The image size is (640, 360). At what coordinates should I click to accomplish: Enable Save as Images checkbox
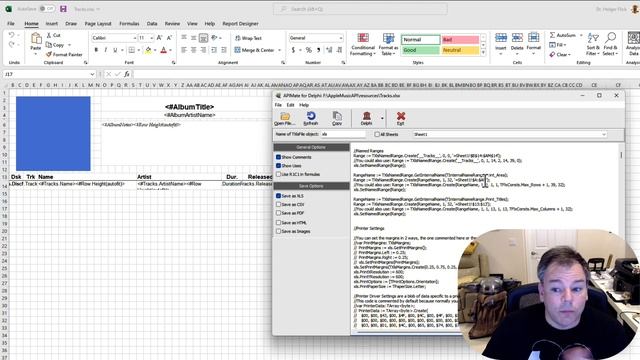(278, 231)
